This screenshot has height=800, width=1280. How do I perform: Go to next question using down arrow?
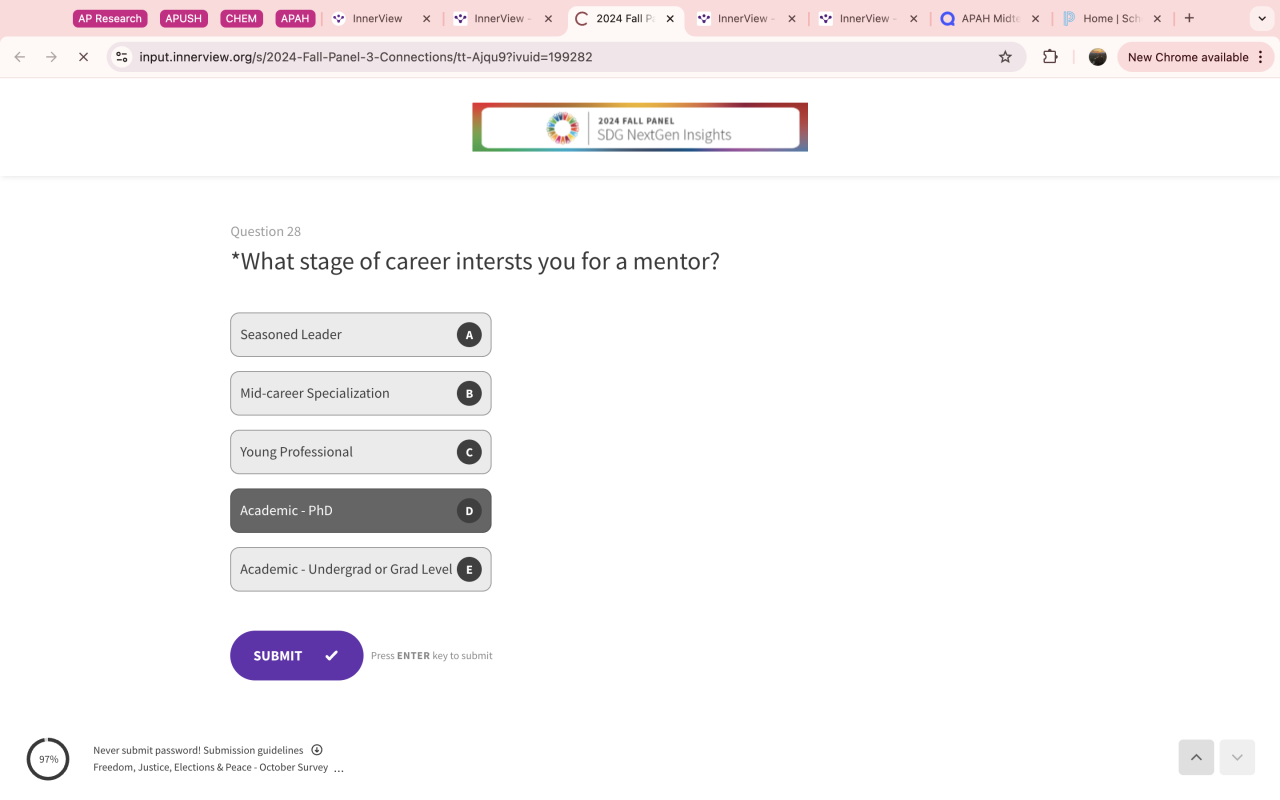click(x=1237, y=758)
